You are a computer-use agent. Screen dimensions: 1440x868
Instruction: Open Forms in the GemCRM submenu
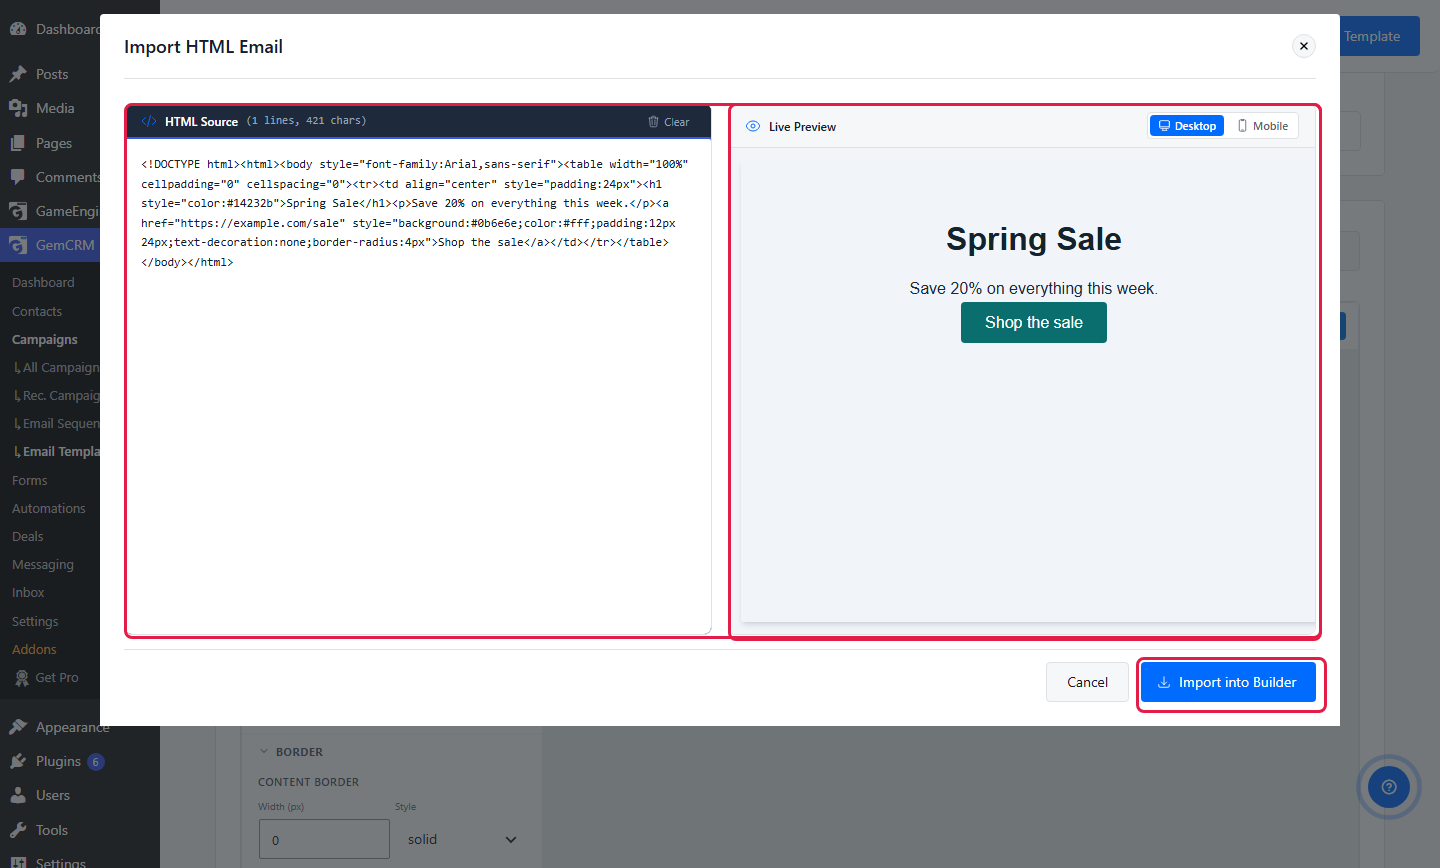pyautogui.click(x=30, y=481)
